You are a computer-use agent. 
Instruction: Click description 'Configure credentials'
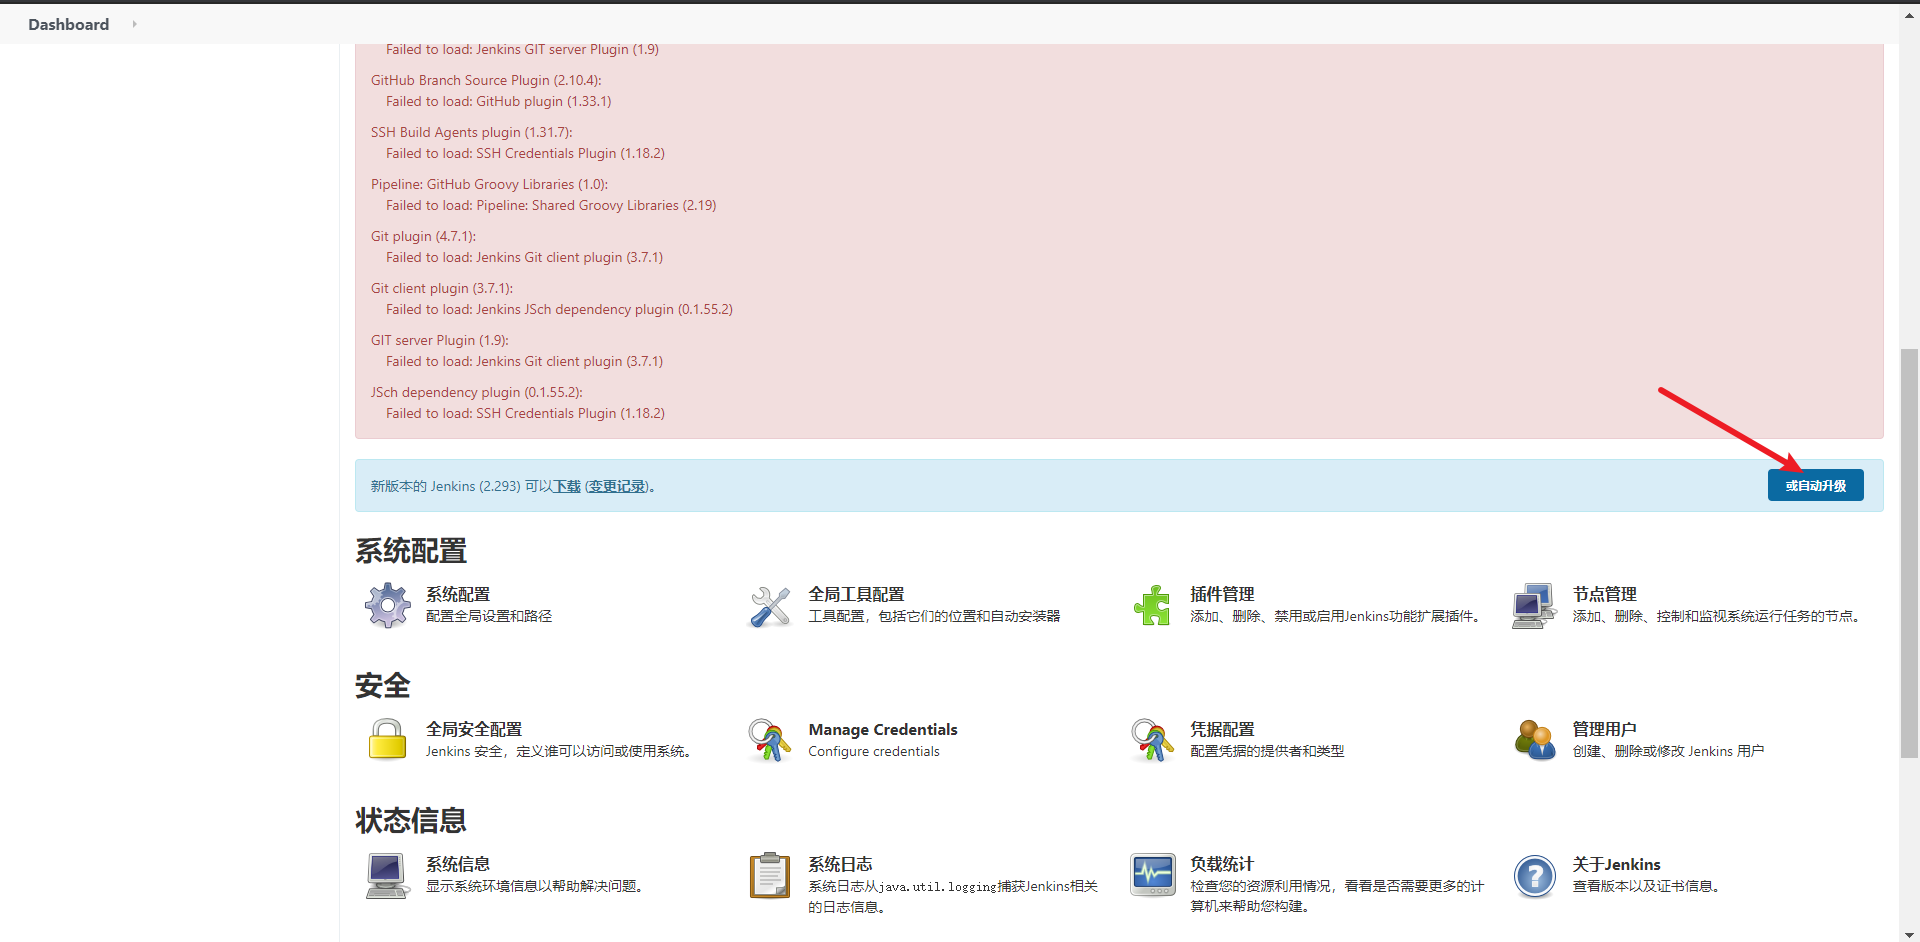click(874, 751)
